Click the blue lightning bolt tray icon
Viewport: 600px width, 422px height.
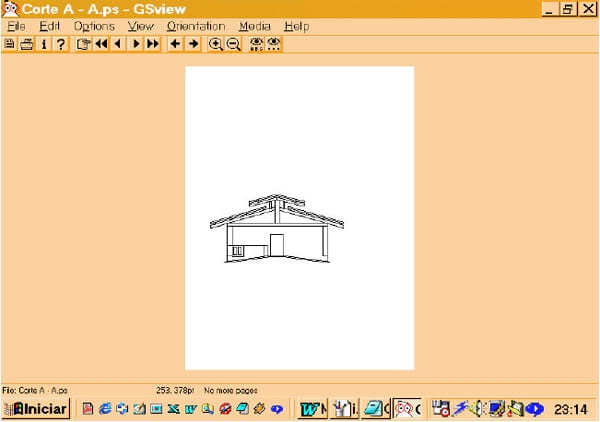(x=460, y=409)
